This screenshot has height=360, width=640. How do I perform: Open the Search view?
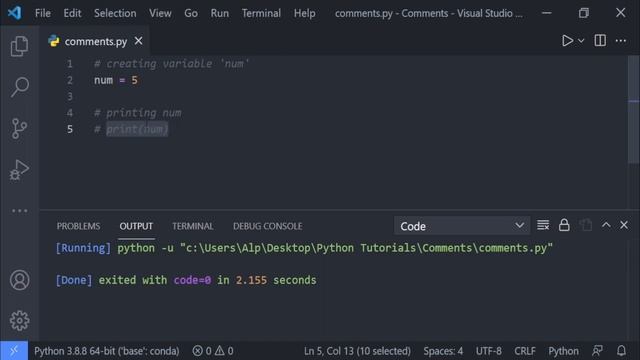click(x=19, y=87)
